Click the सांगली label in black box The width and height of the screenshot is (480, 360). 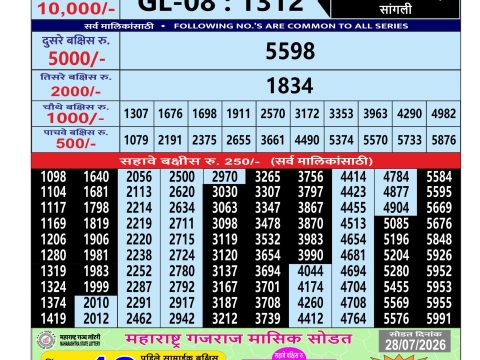(x=395, y=9)
